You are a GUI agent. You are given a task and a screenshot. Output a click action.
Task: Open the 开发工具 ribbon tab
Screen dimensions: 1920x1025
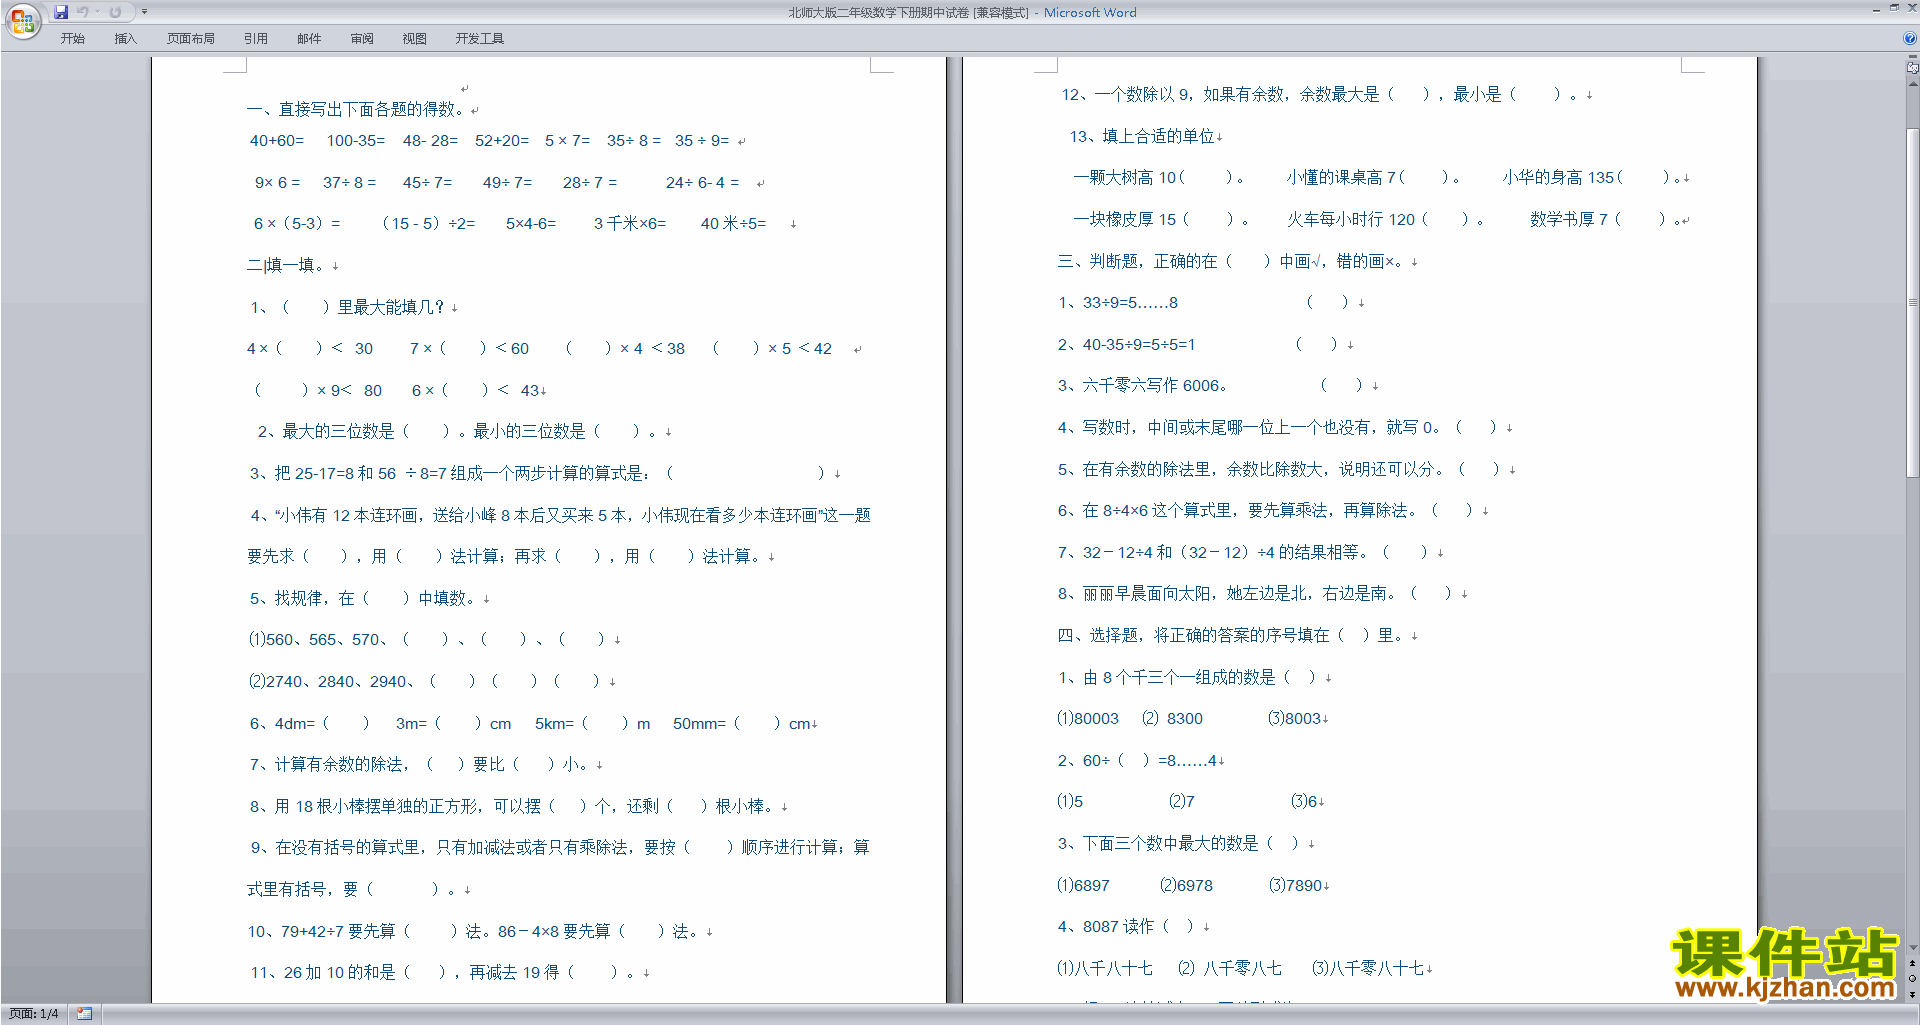pyautogui.click(x=480, y=39)
